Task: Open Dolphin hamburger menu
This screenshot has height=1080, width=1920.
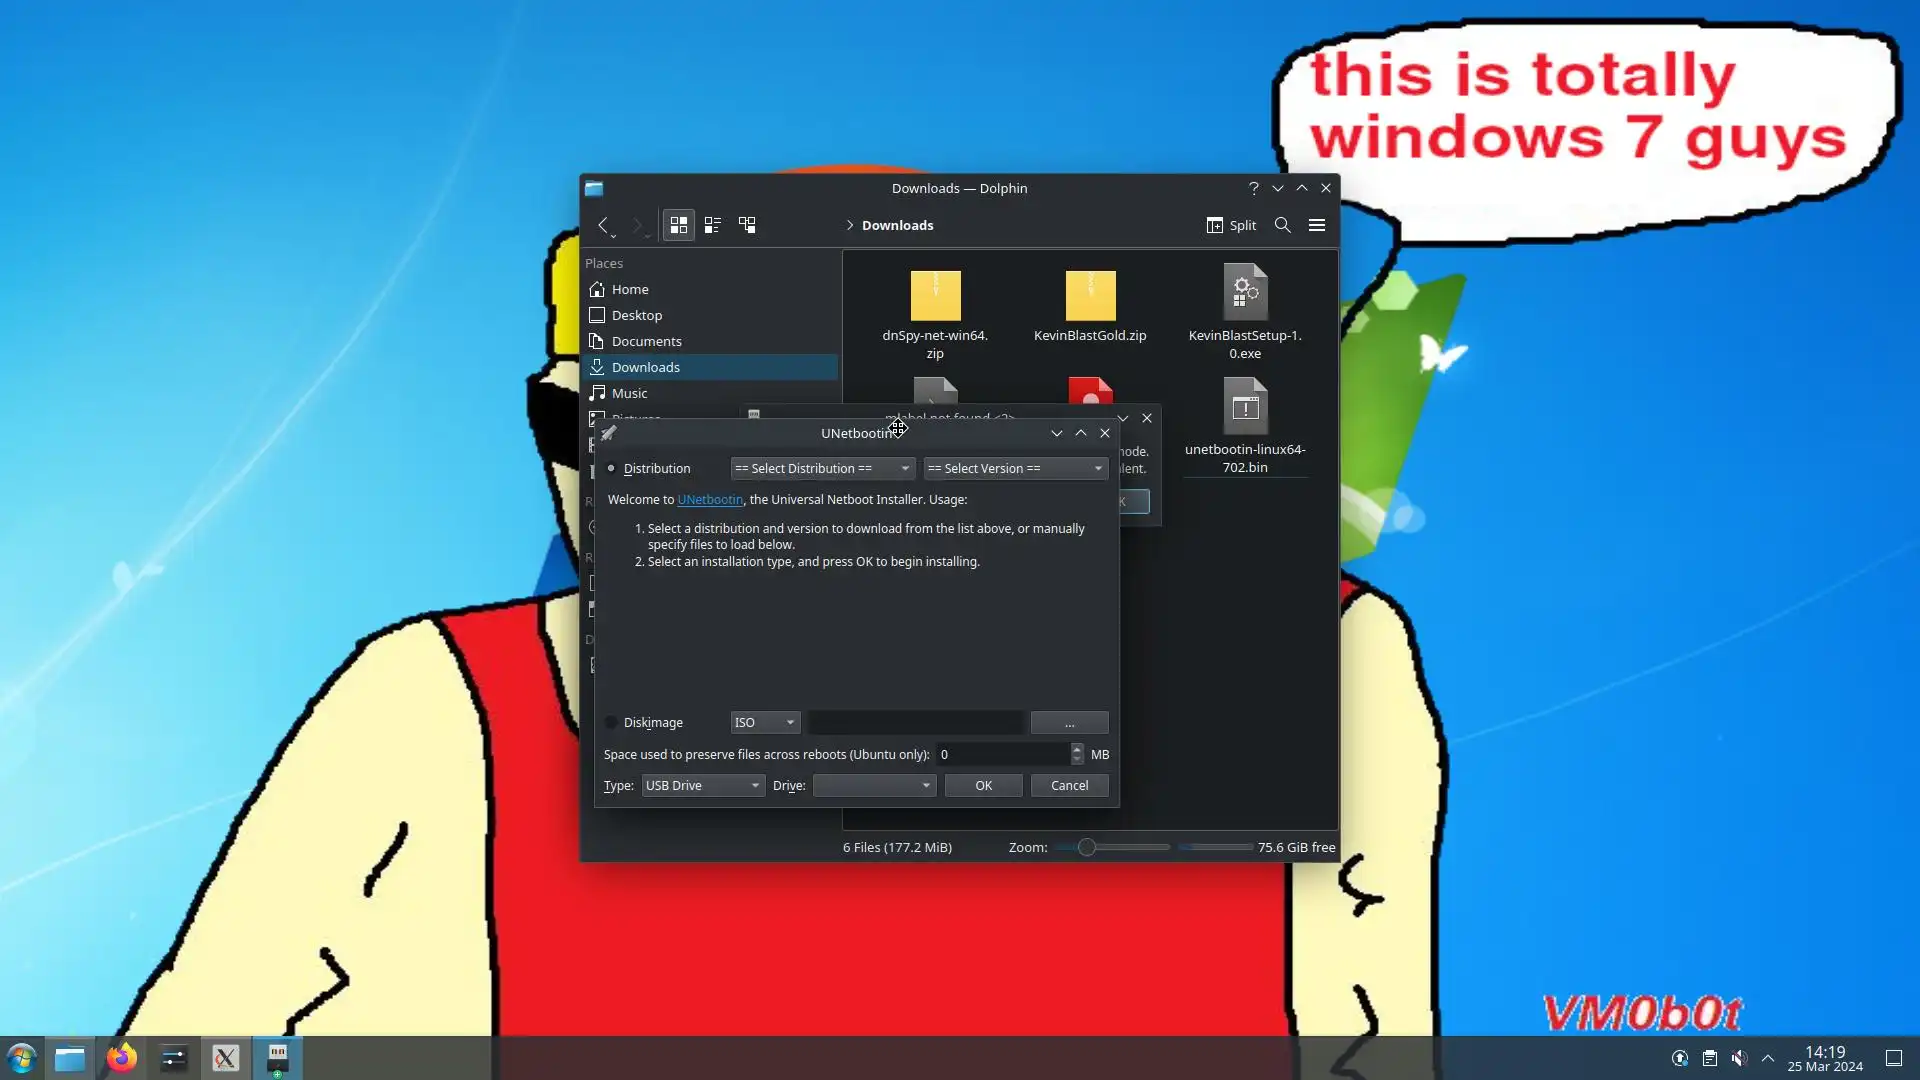Action: pyautogui.click(x=1317, y=225)
